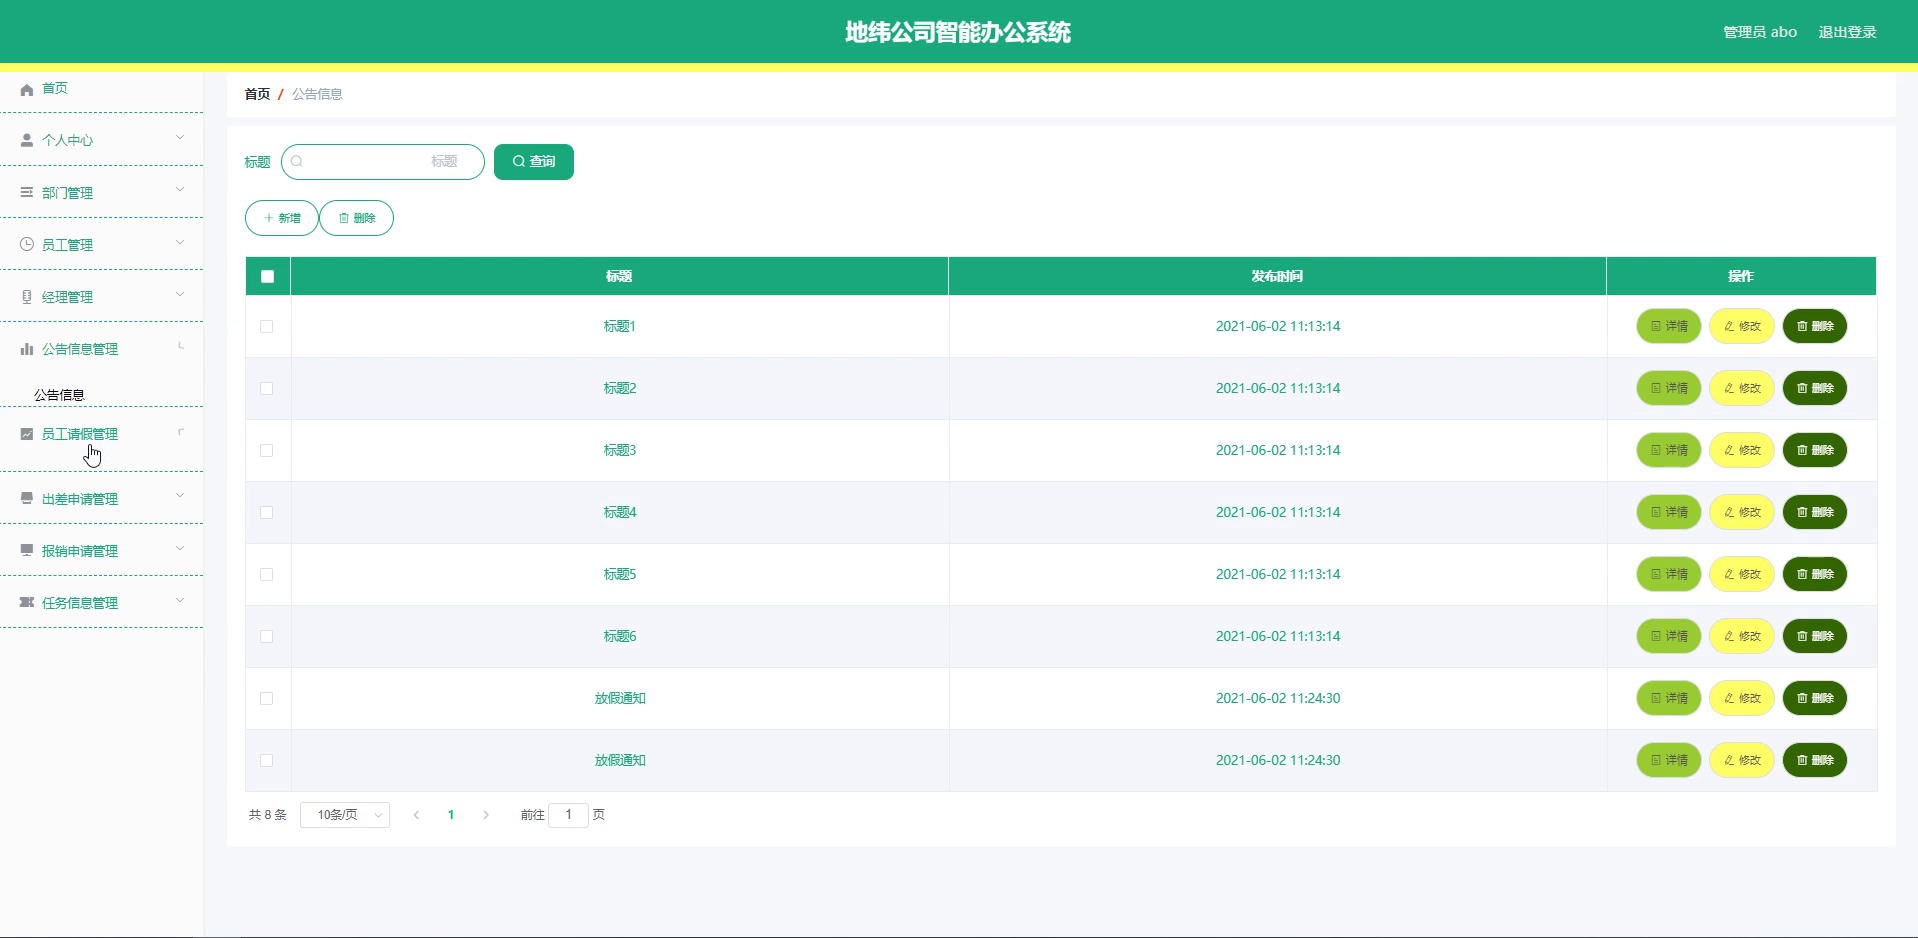Viewport: 1918px width, 938px height.
Task: Click the 共 8 条 total count text
Action: tap(268, 815)
